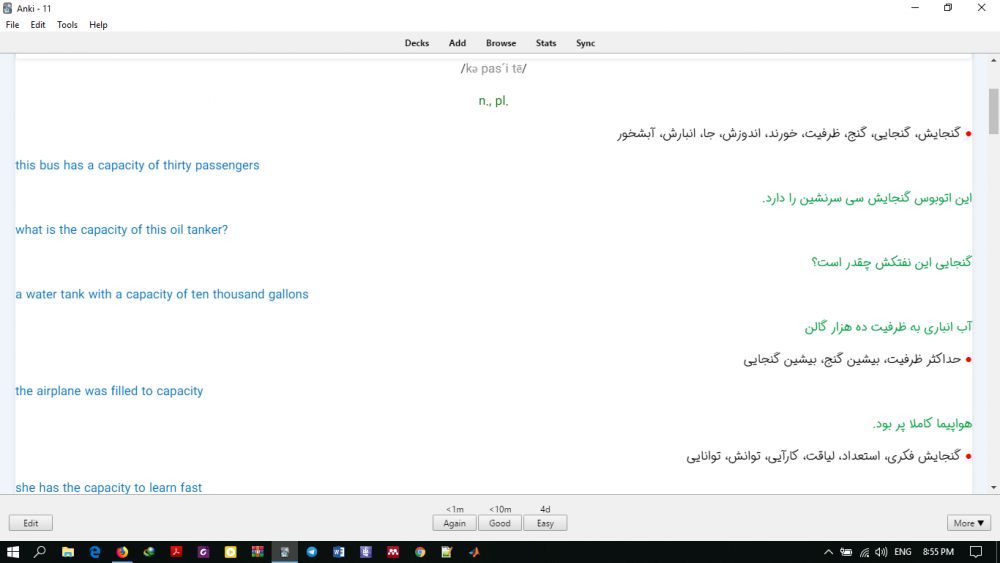This screenshot has height=563, width=1000.
Task: Rate the card as Good
Action: click(x=500, y=523)
